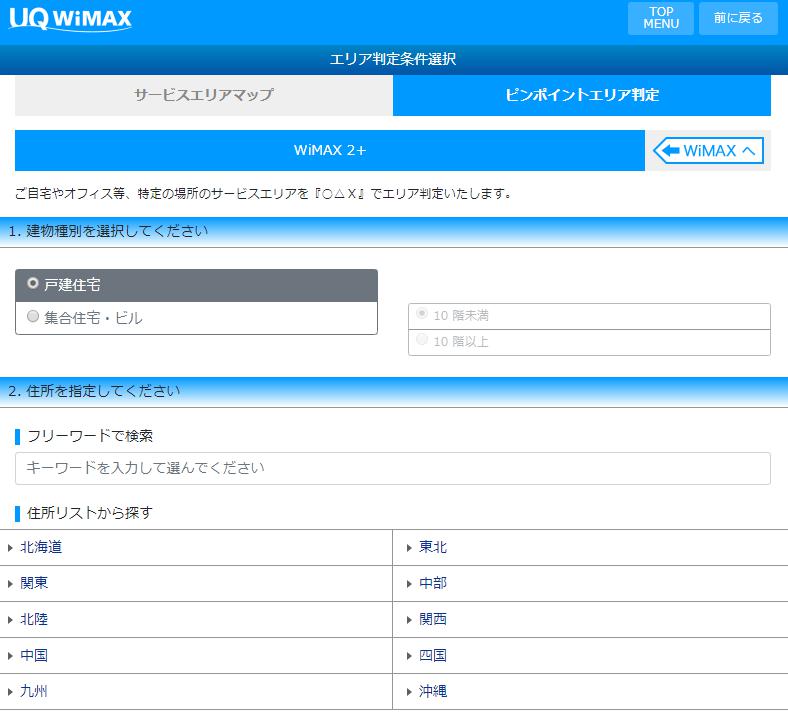Click the 2. 住所を指定してください heading

click(94, 391)
